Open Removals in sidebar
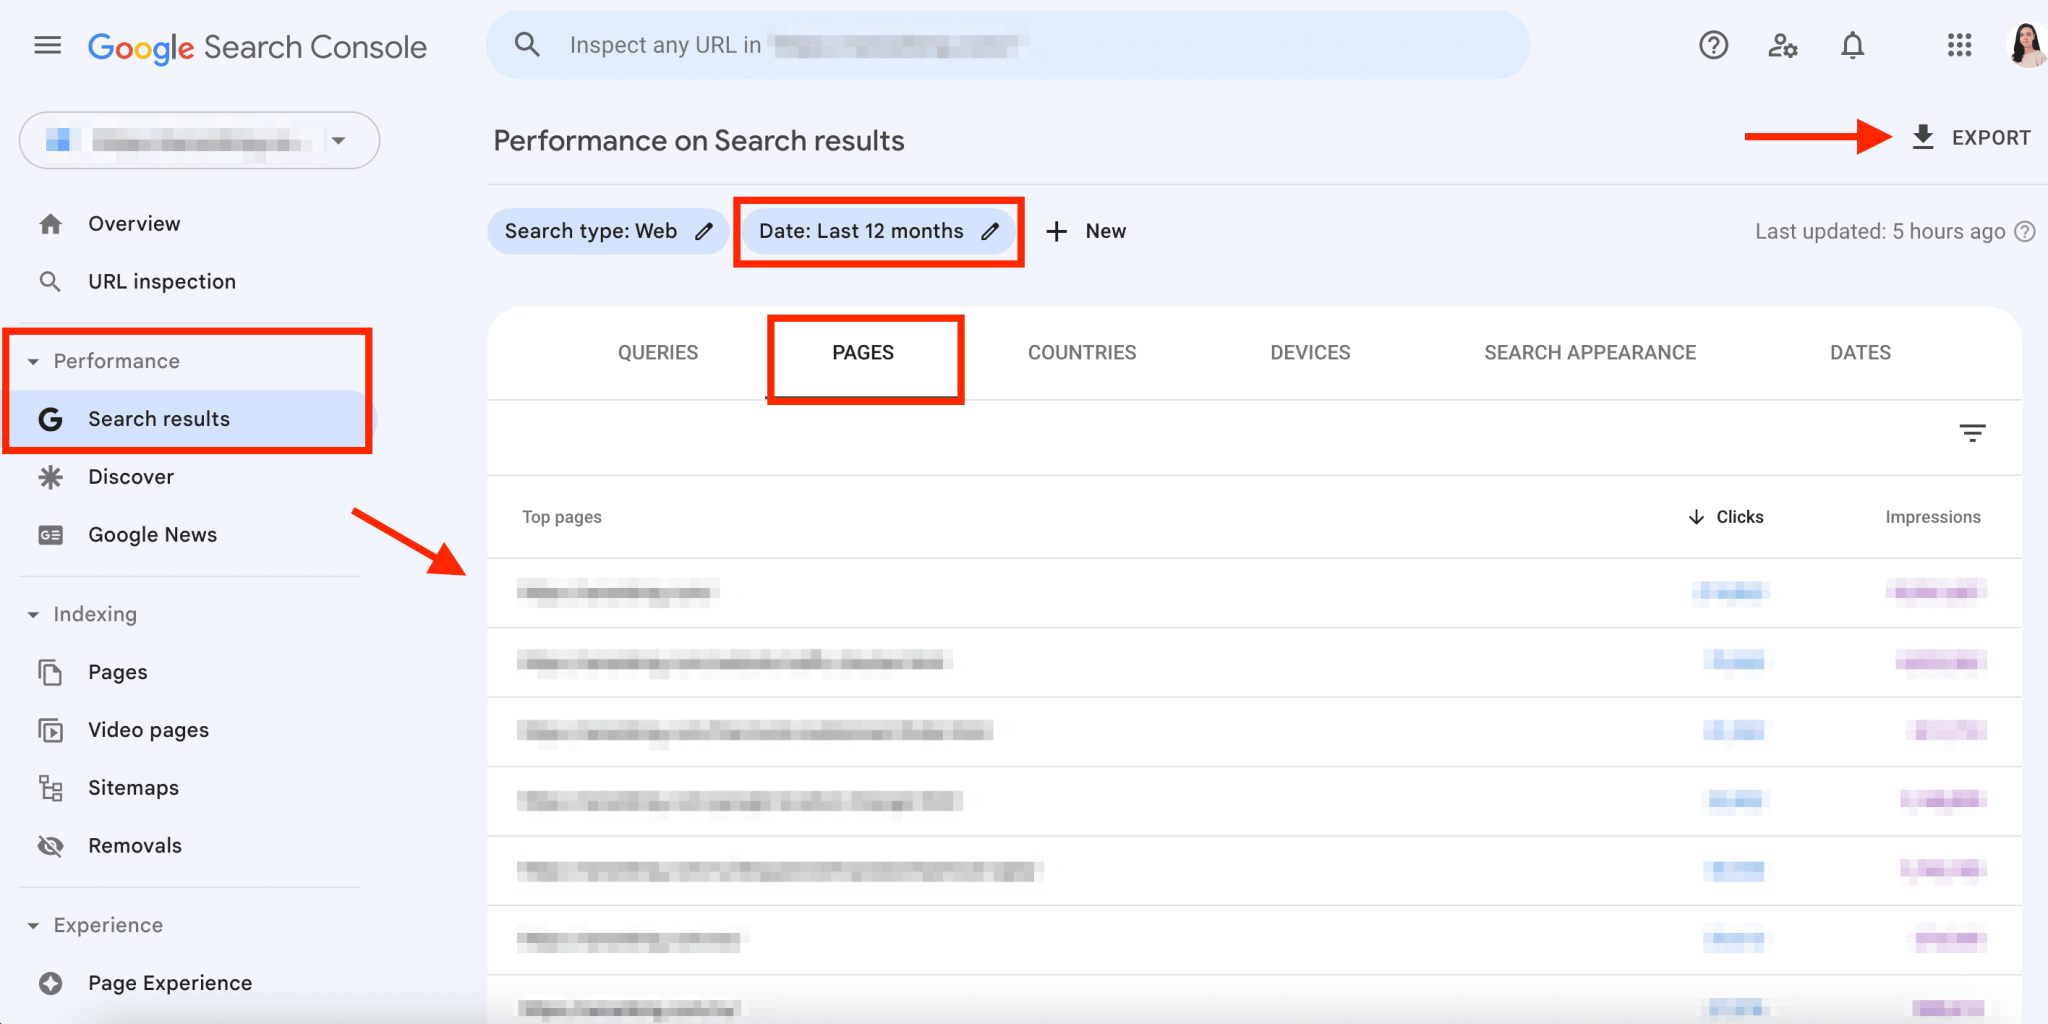The image size is (2048, 1024). point(135,846)
